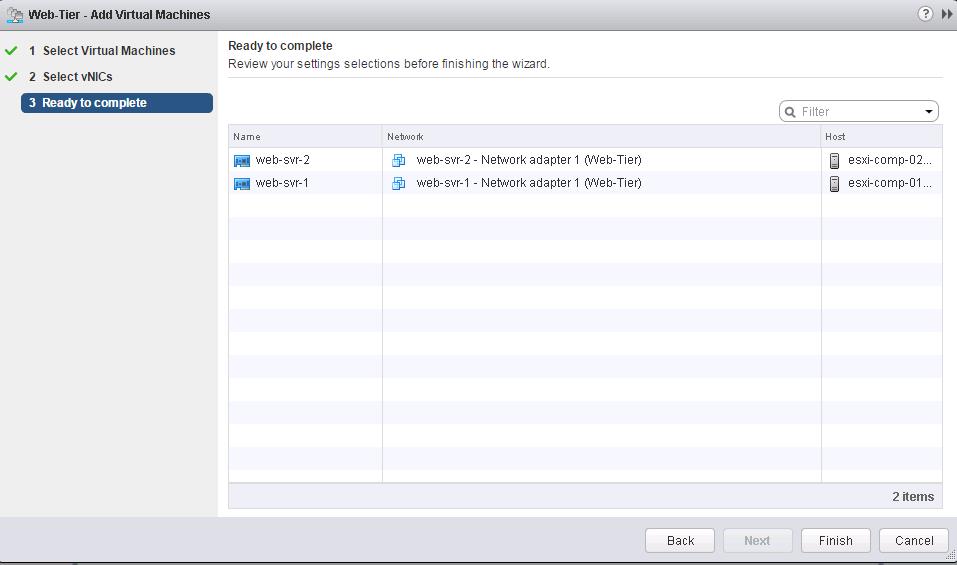Open the Filter dropdown arrow

(928, 112)
